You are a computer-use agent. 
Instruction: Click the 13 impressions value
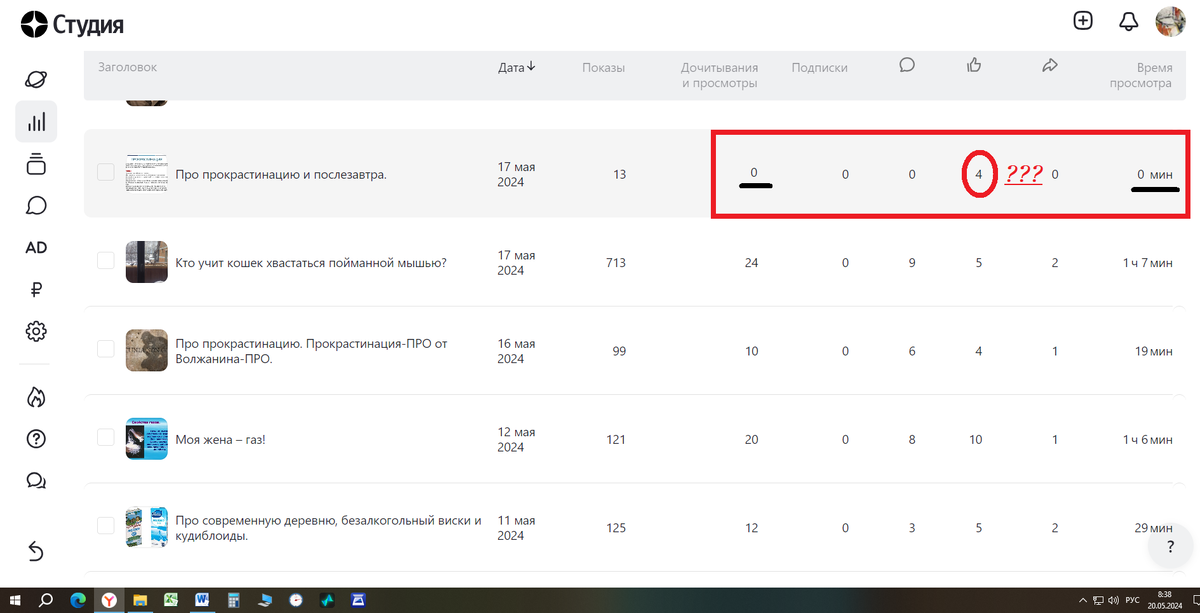coord(620,174)
